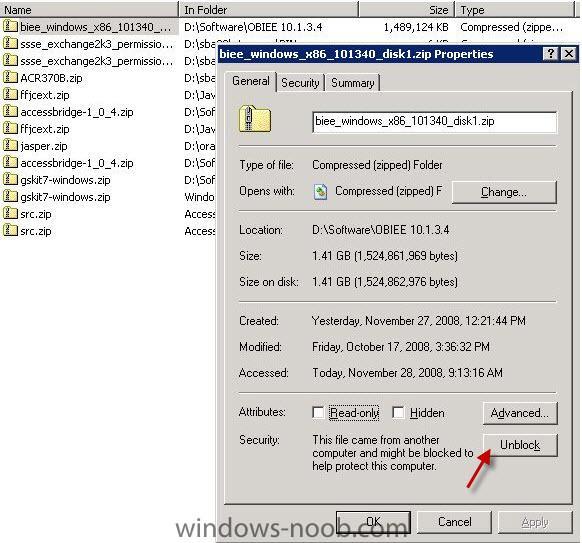Select the first ffjcext.zip file icon
The width and height of the screenshot is (582, 543).
(x=10, y=95)
